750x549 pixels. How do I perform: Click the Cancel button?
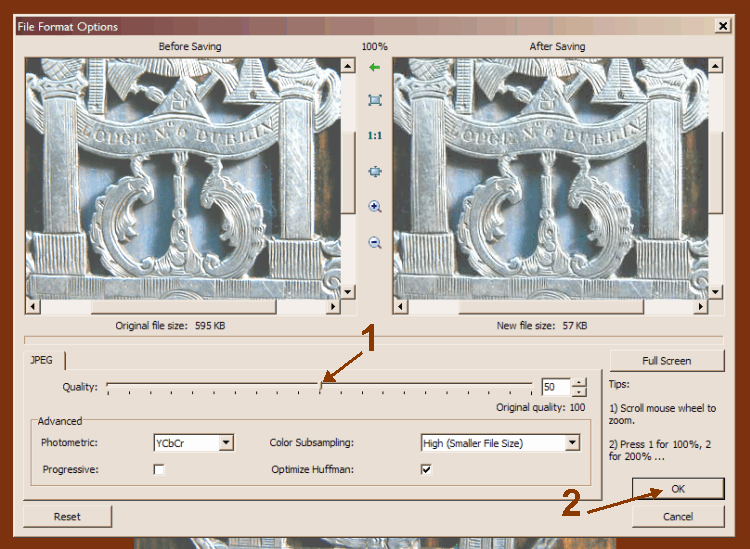(678, 516)
